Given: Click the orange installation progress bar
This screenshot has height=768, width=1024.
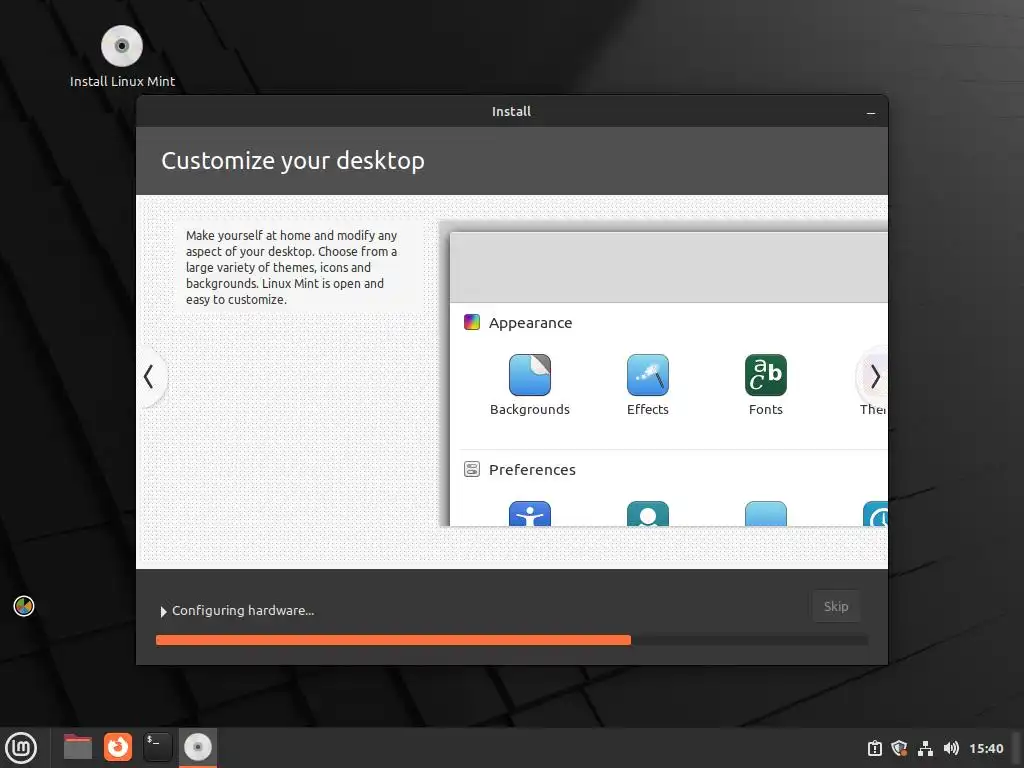Looking at the screenshot, I should pos(393,641).
